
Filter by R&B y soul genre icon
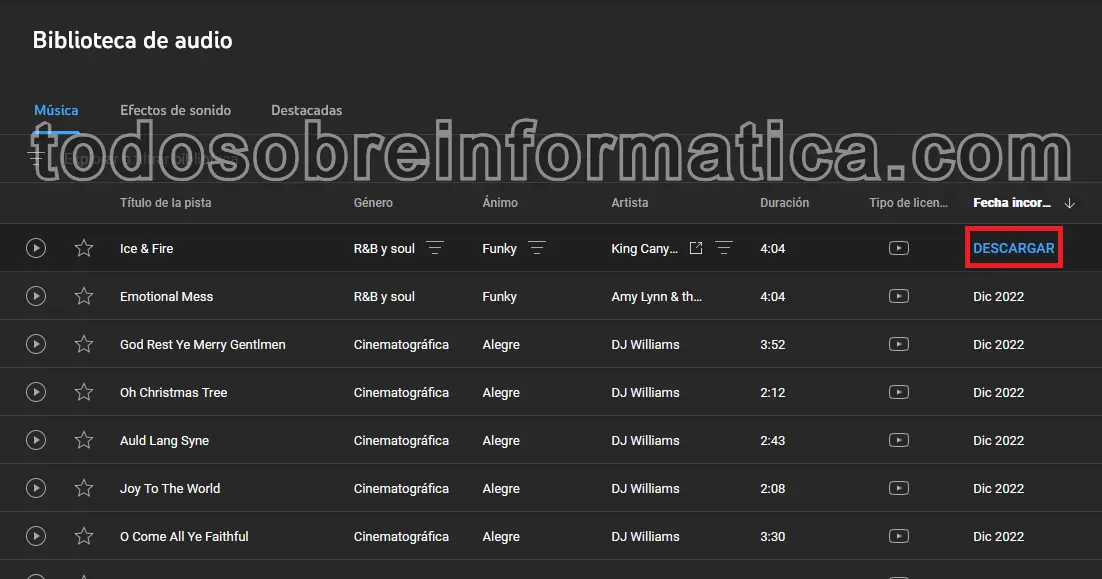click(x=435, y=248)
